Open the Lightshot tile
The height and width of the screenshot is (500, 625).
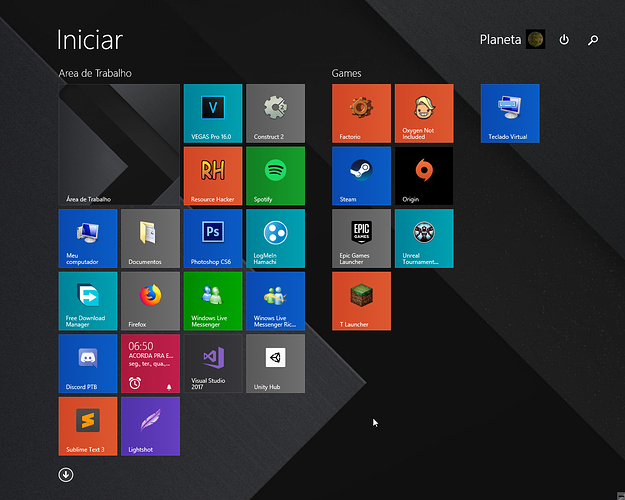(150, 426)
